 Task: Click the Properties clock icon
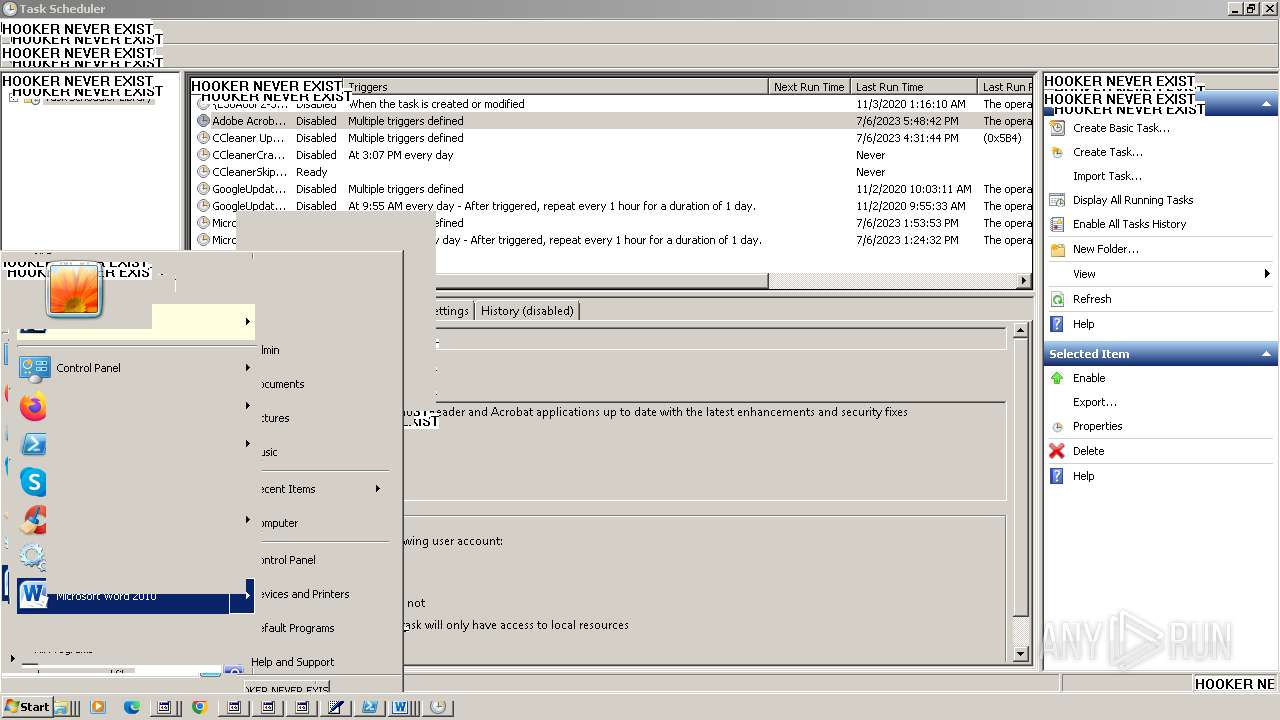click(1057, 427)
